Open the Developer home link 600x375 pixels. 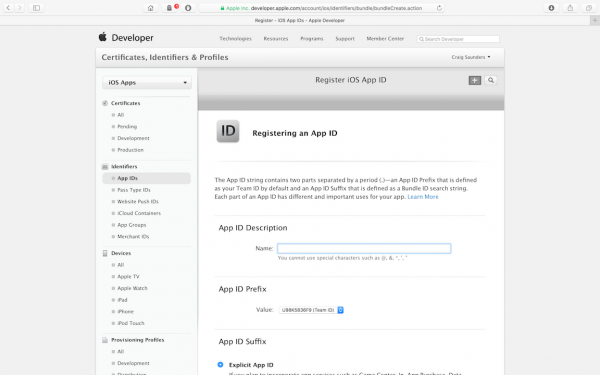pos(132,38)
